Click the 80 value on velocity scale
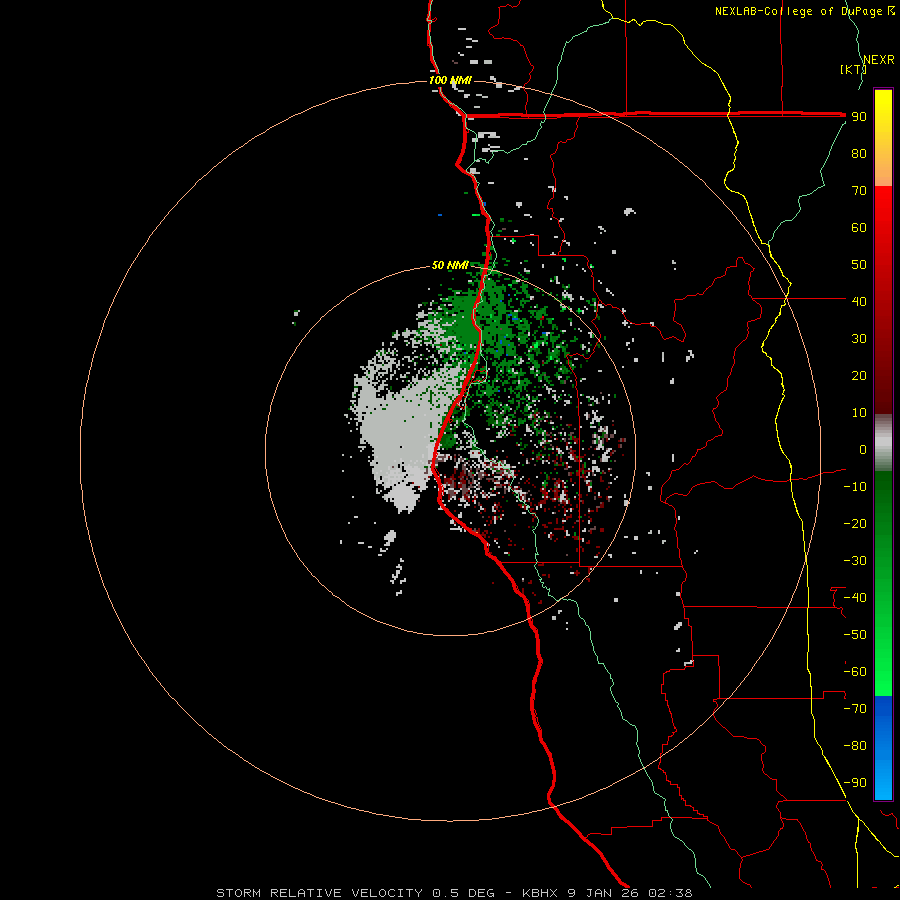The image size is (900, 900). (859, 153)
